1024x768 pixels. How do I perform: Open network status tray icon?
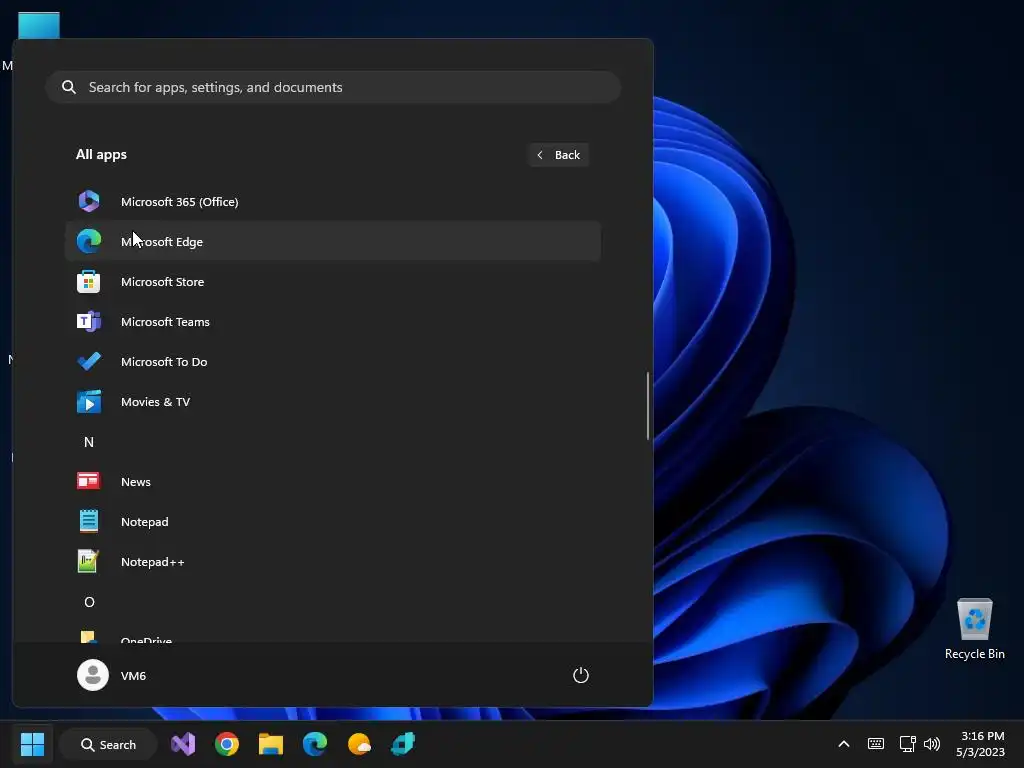(907, 744)
